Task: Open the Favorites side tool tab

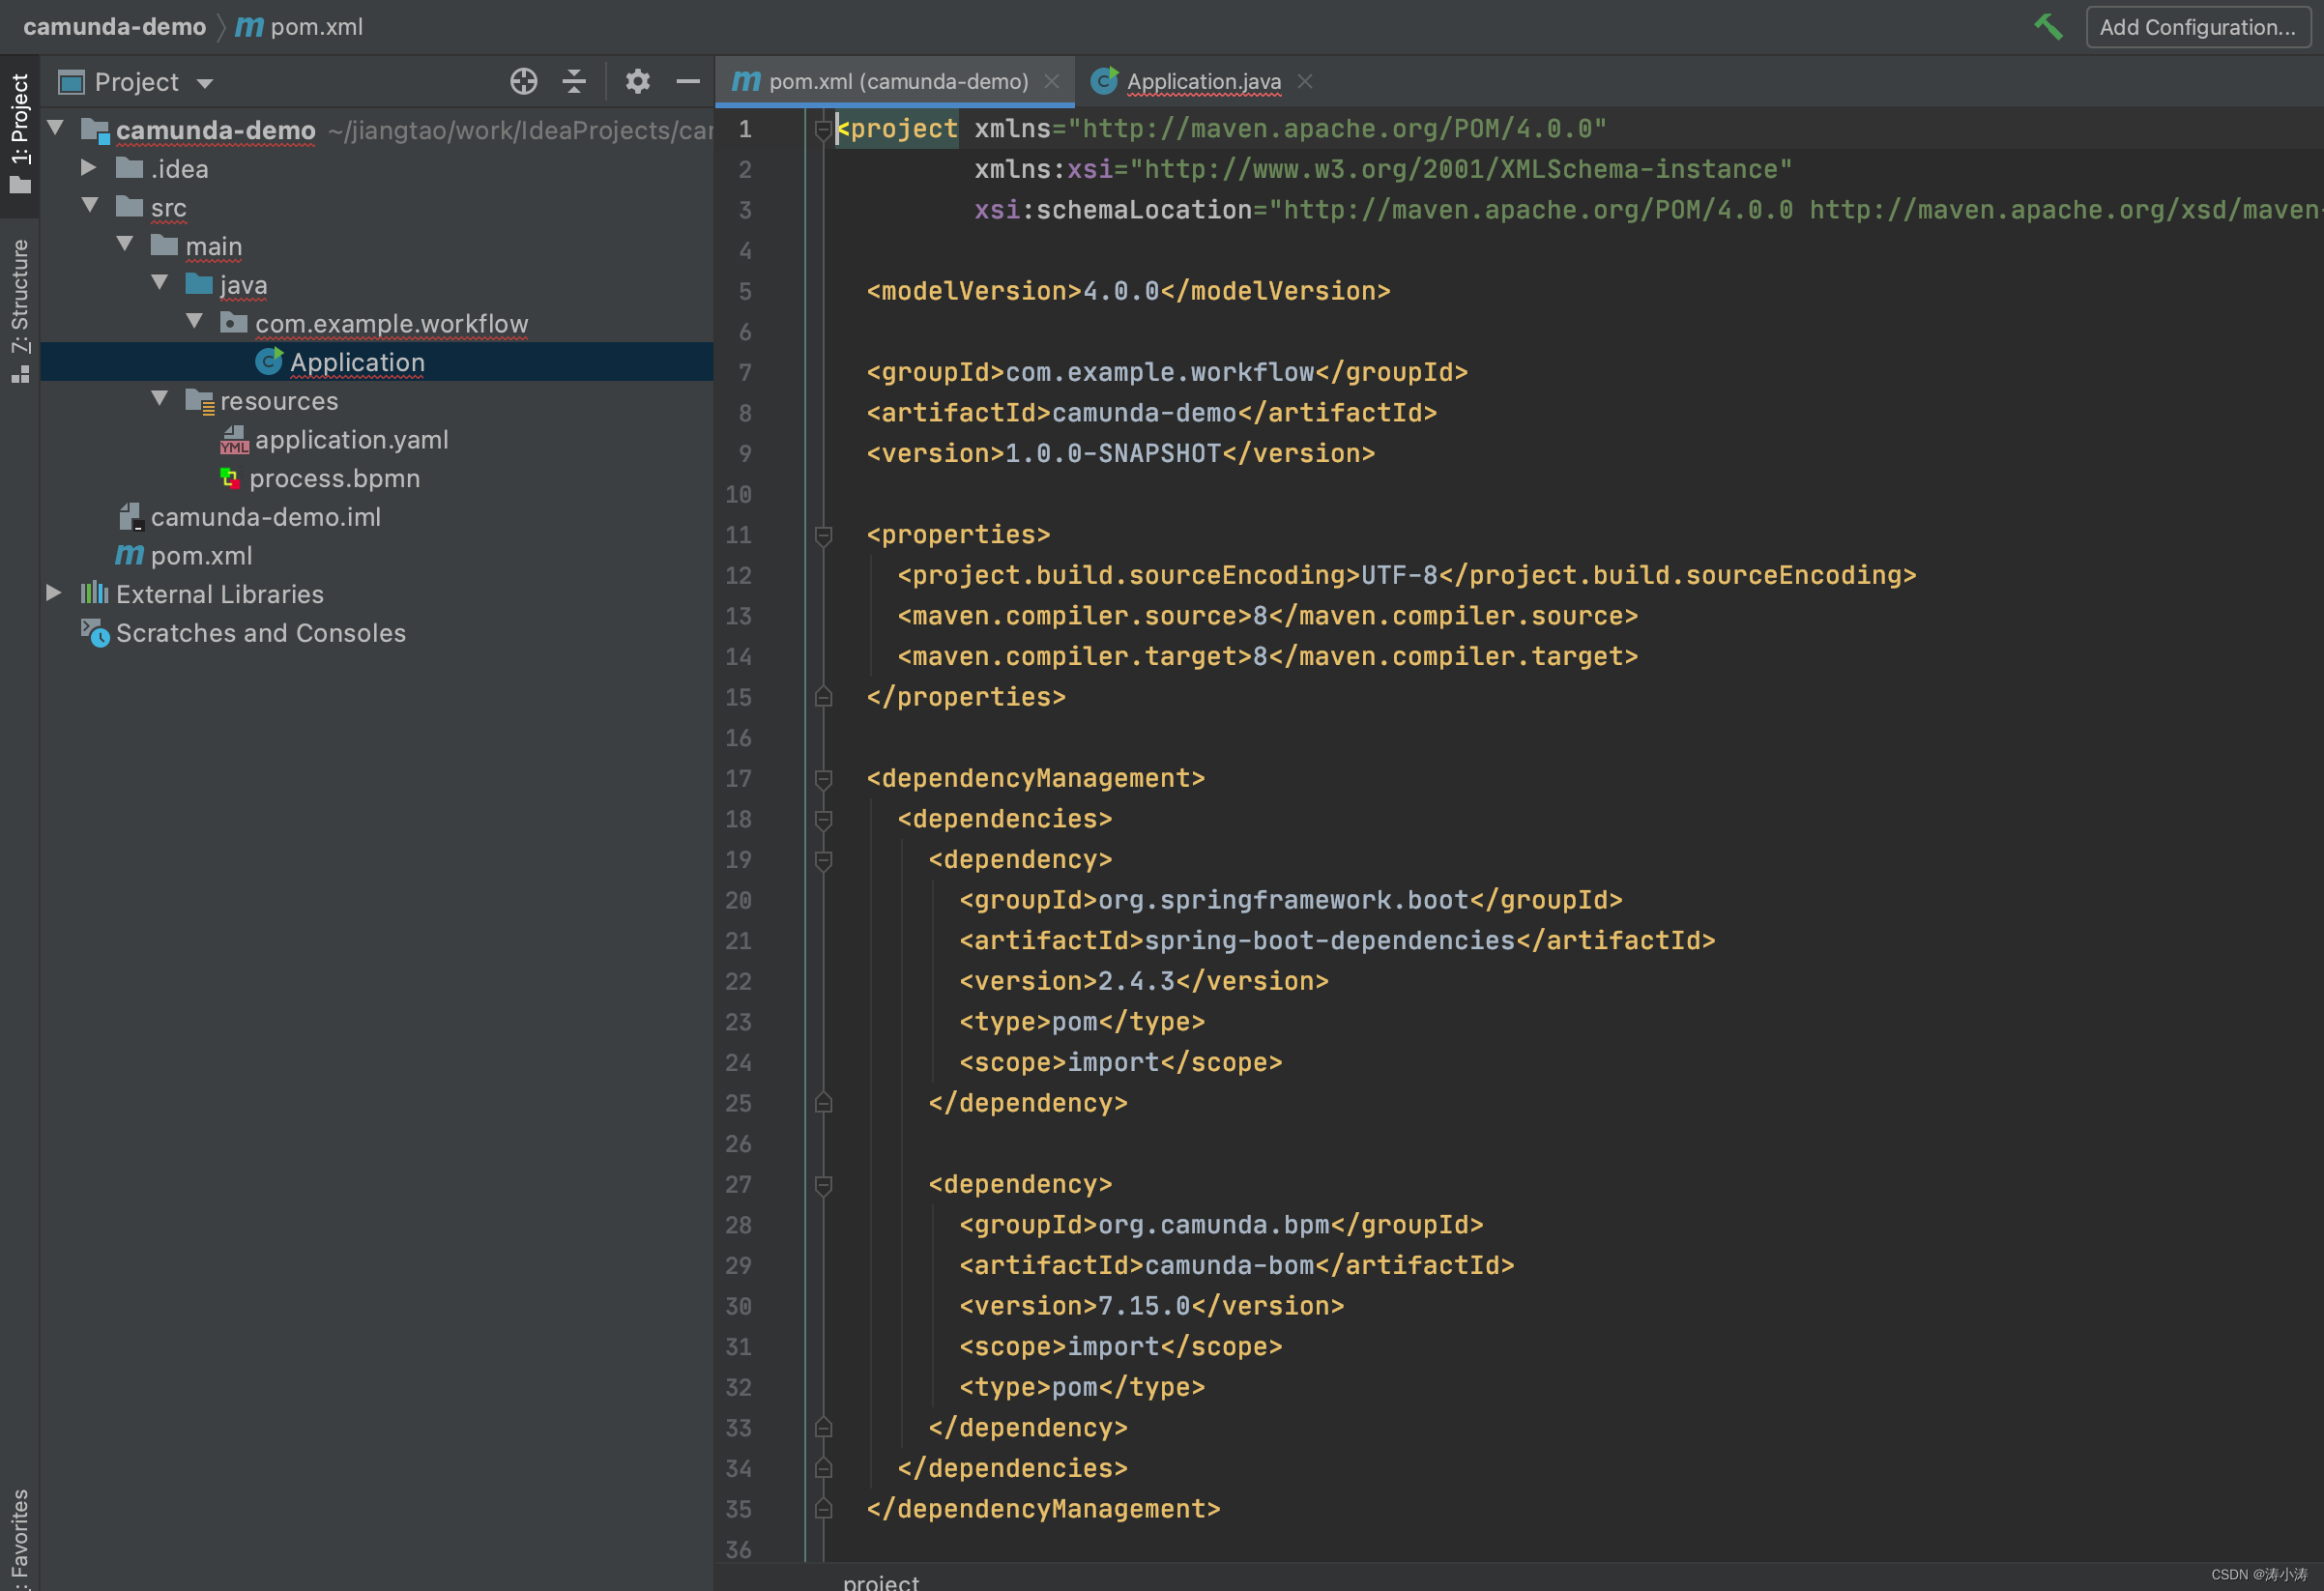Action: (20, 1538)
